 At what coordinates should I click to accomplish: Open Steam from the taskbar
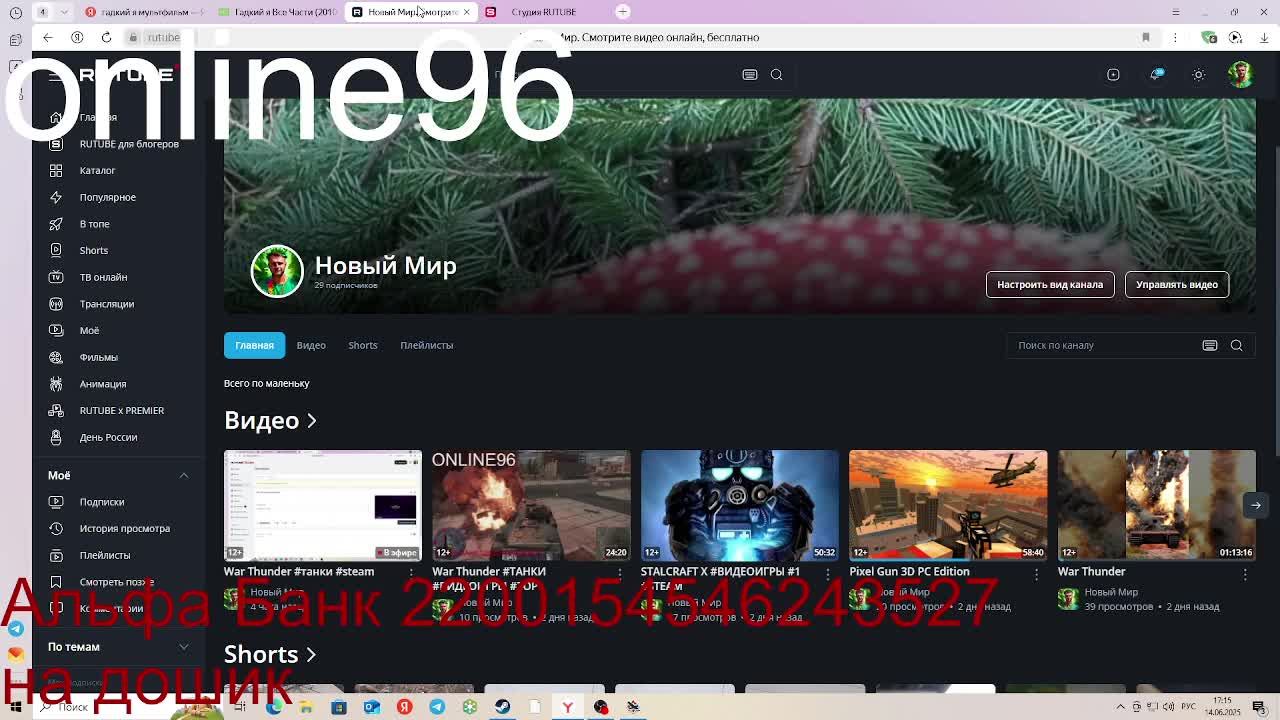click(502, 707)
